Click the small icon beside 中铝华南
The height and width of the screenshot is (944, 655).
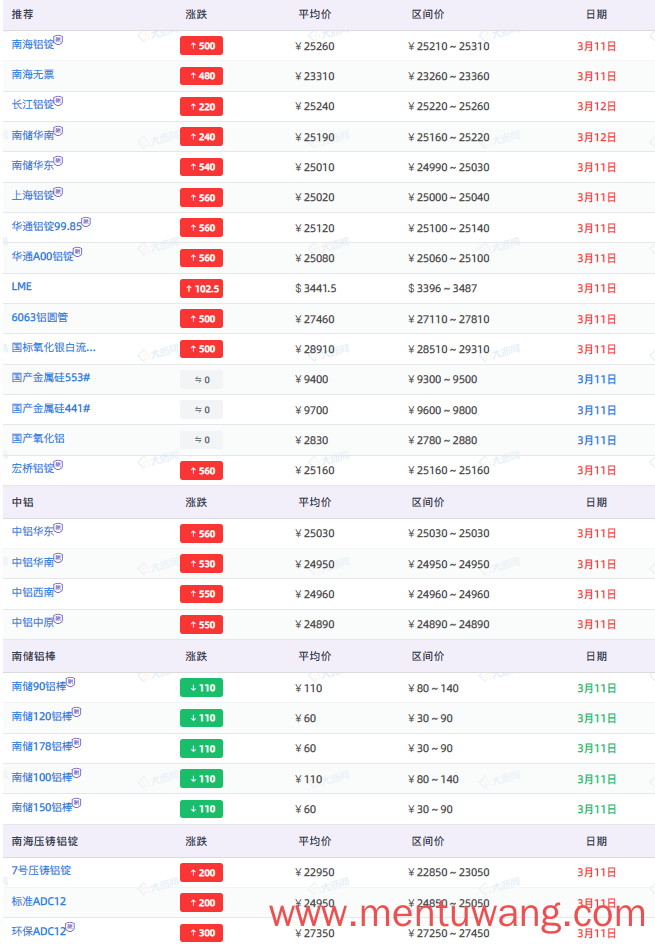[58, 558]
